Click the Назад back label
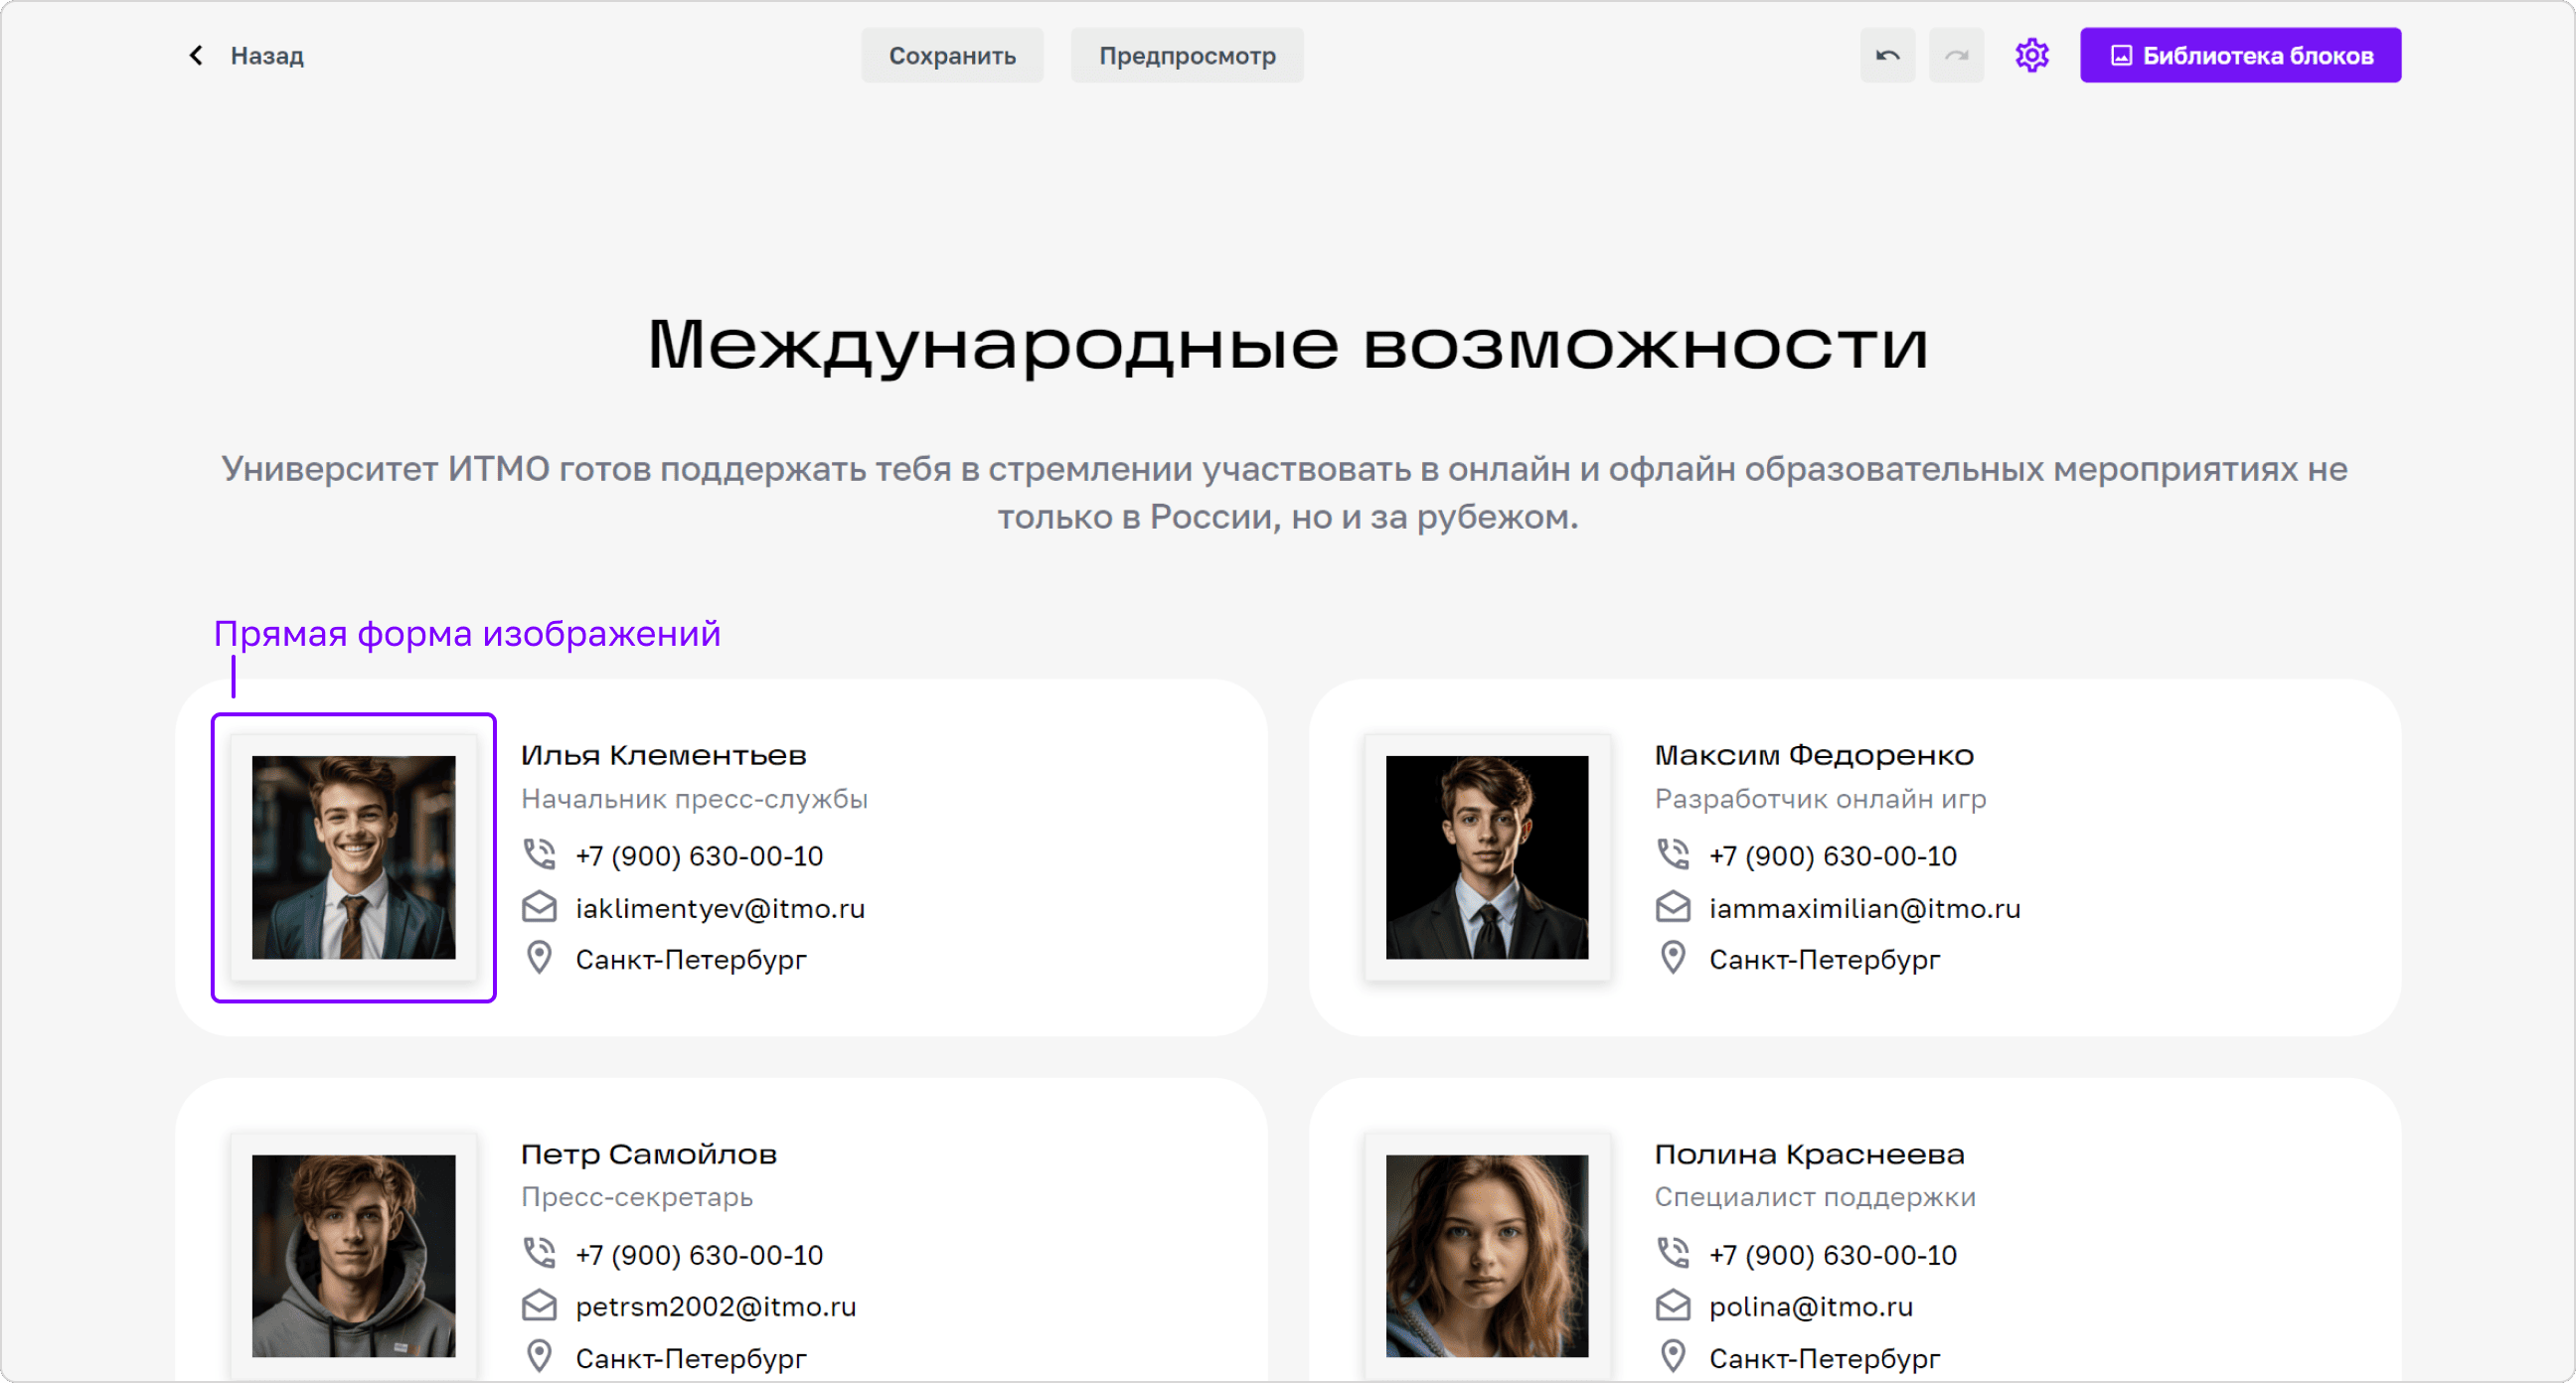 267,56
